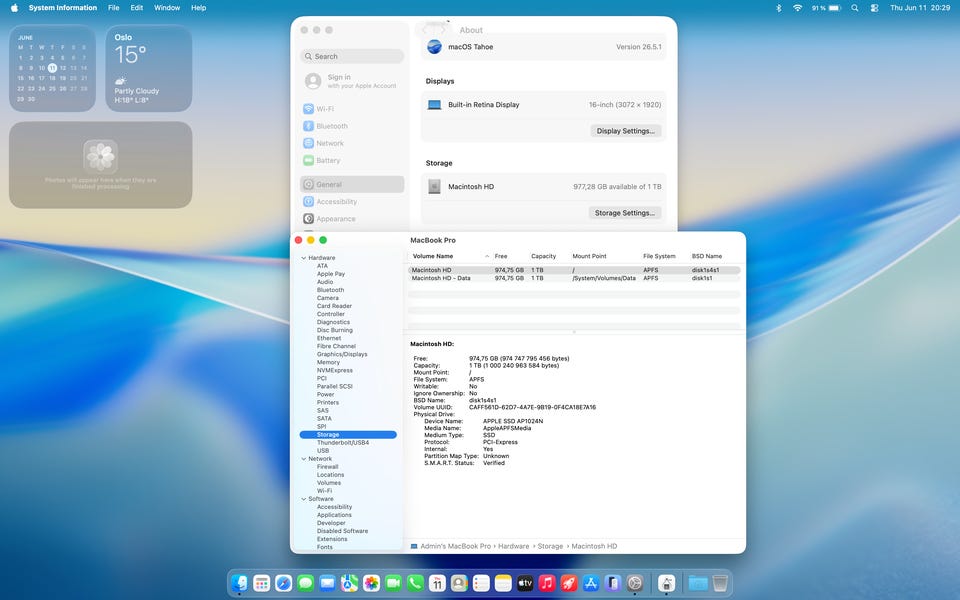
Task: Open Spotlight search in menu bar
Action: [x=855, y=8]
